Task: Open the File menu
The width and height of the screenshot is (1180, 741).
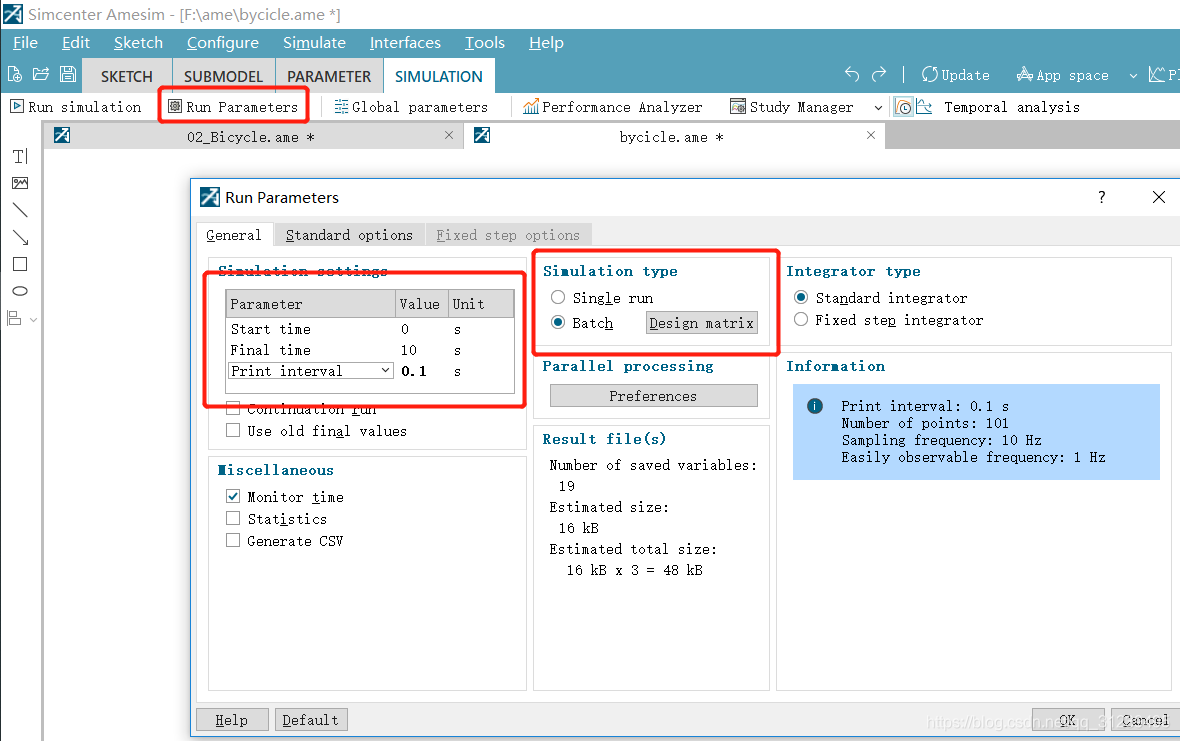Action: [26, 43]
